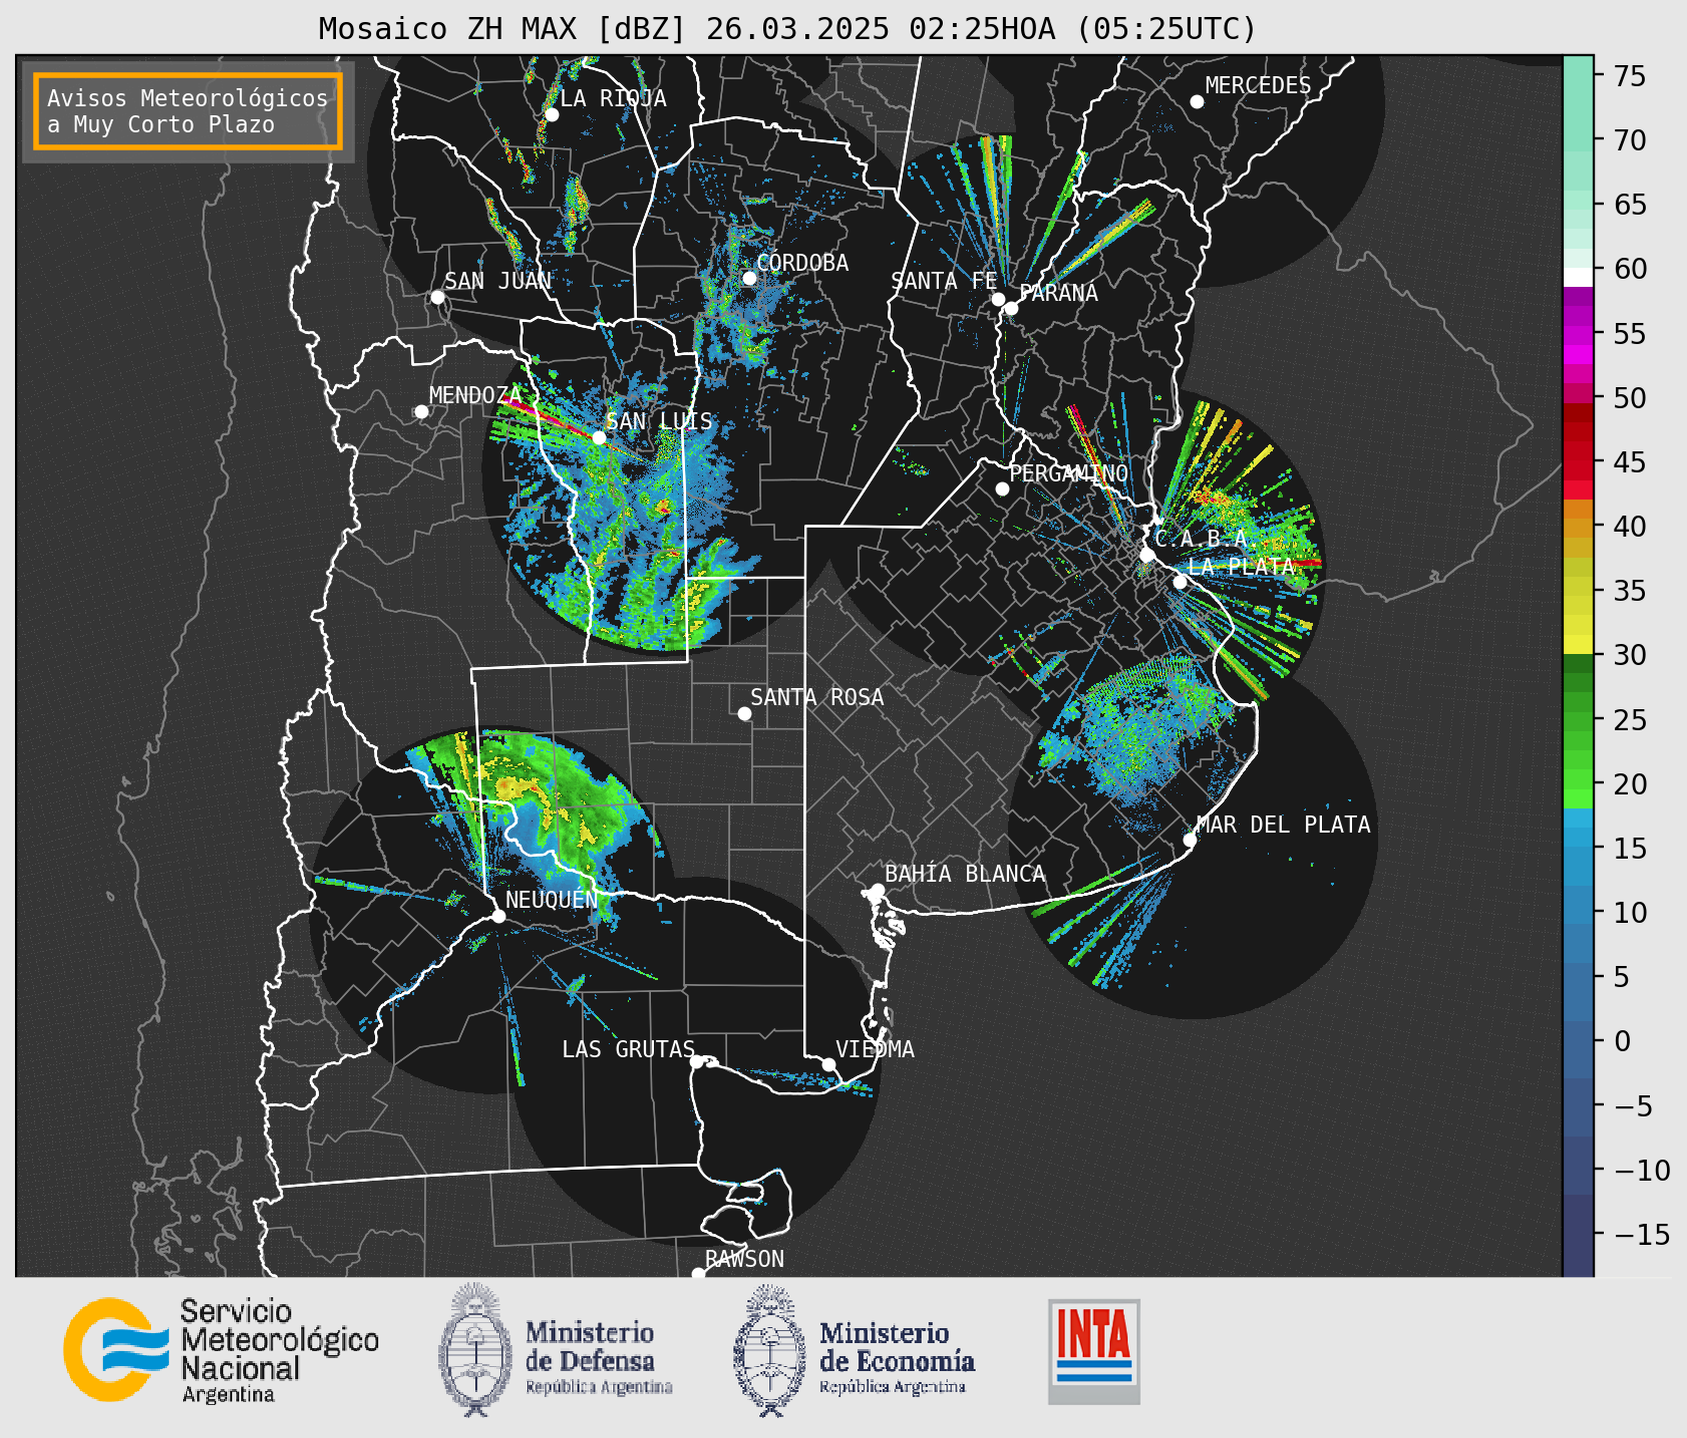Viewport: 1687px width, 1438px height.
Task: Click the RAWSON label text
Action: pyautogui.click(x=744, y=1259)
